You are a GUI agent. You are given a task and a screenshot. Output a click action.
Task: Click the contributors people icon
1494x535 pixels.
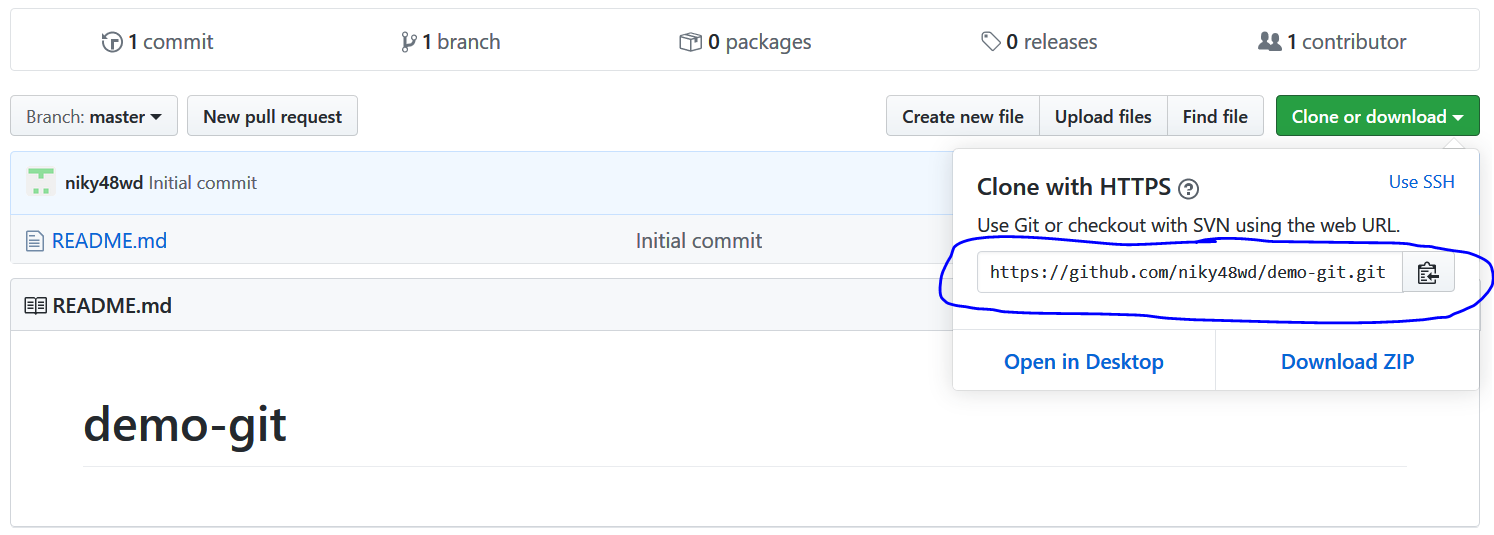tap(1269, 42)
